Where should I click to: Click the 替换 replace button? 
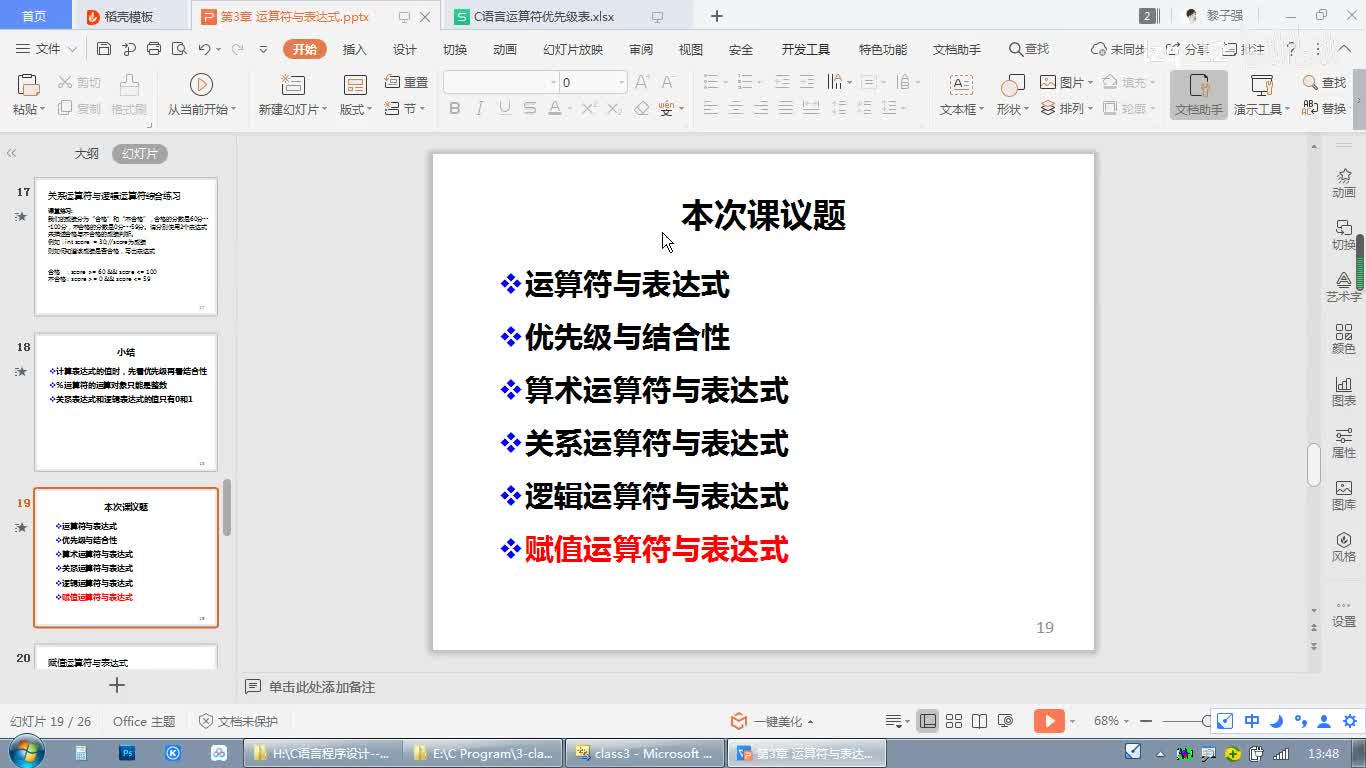click(x=1325, y=108)
